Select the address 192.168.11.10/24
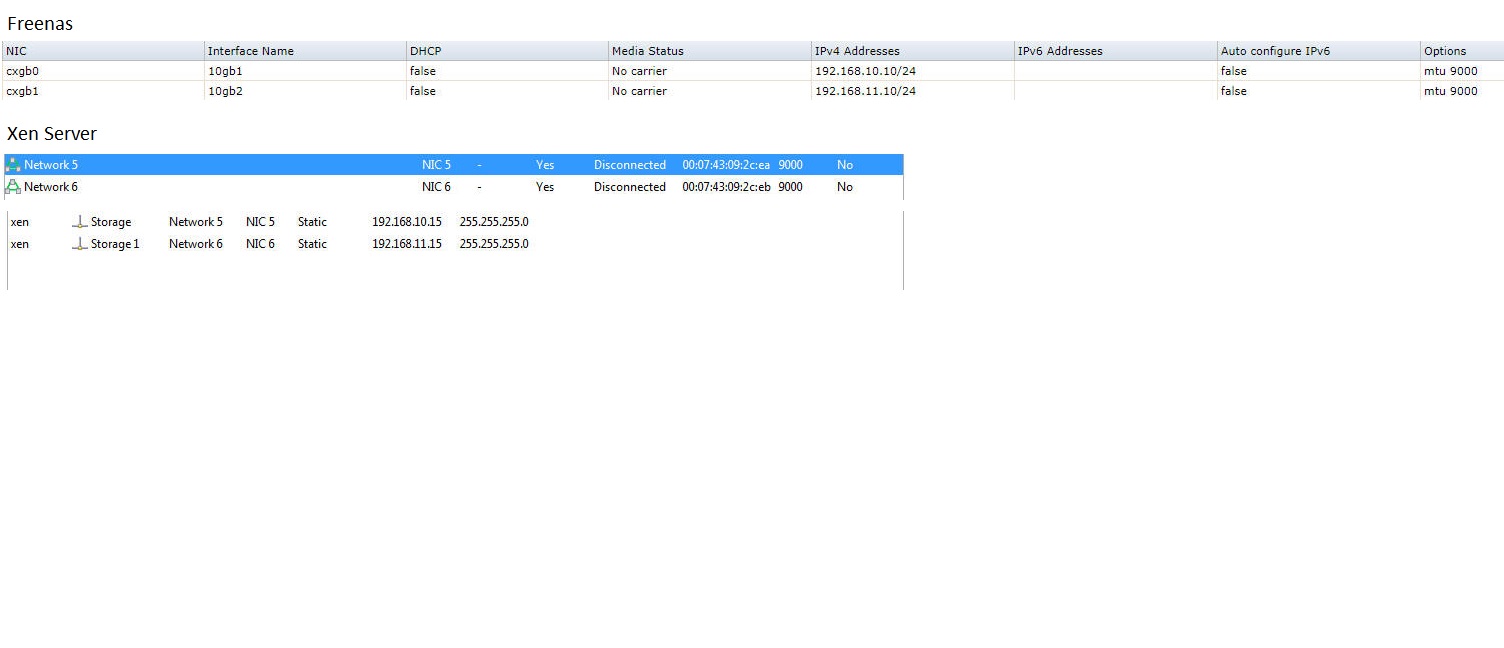The image size is (1504, 648). pyautogui.click(x=865, y=91)
